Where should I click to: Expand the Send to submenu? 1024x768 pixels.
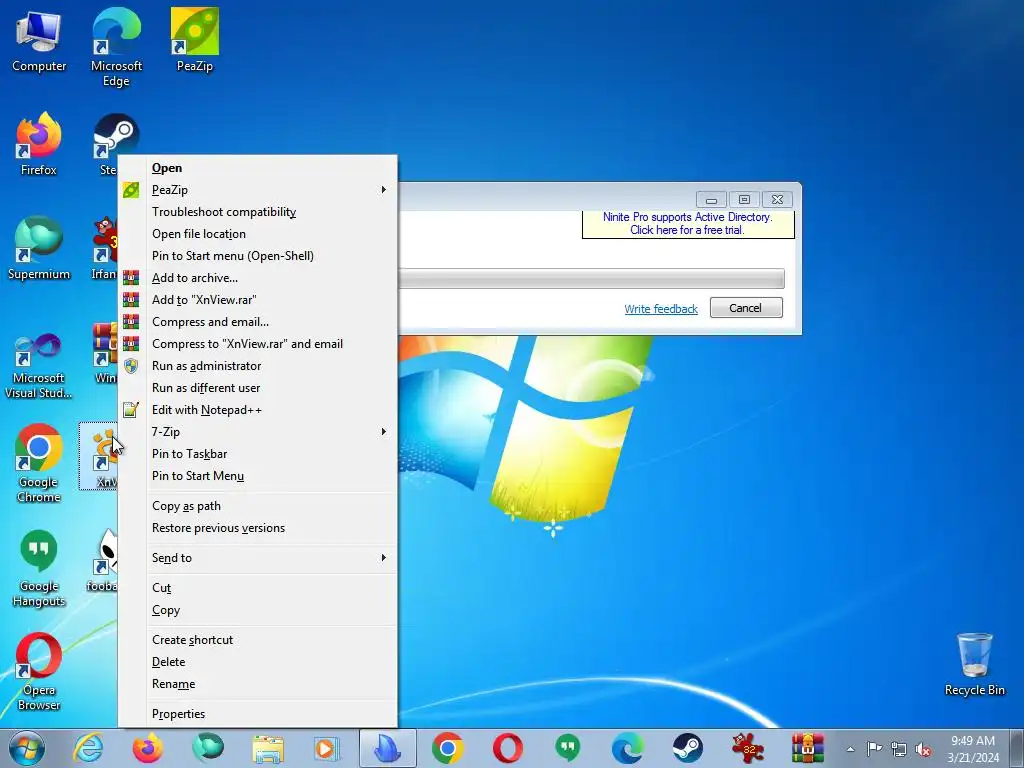coord(258,558)
